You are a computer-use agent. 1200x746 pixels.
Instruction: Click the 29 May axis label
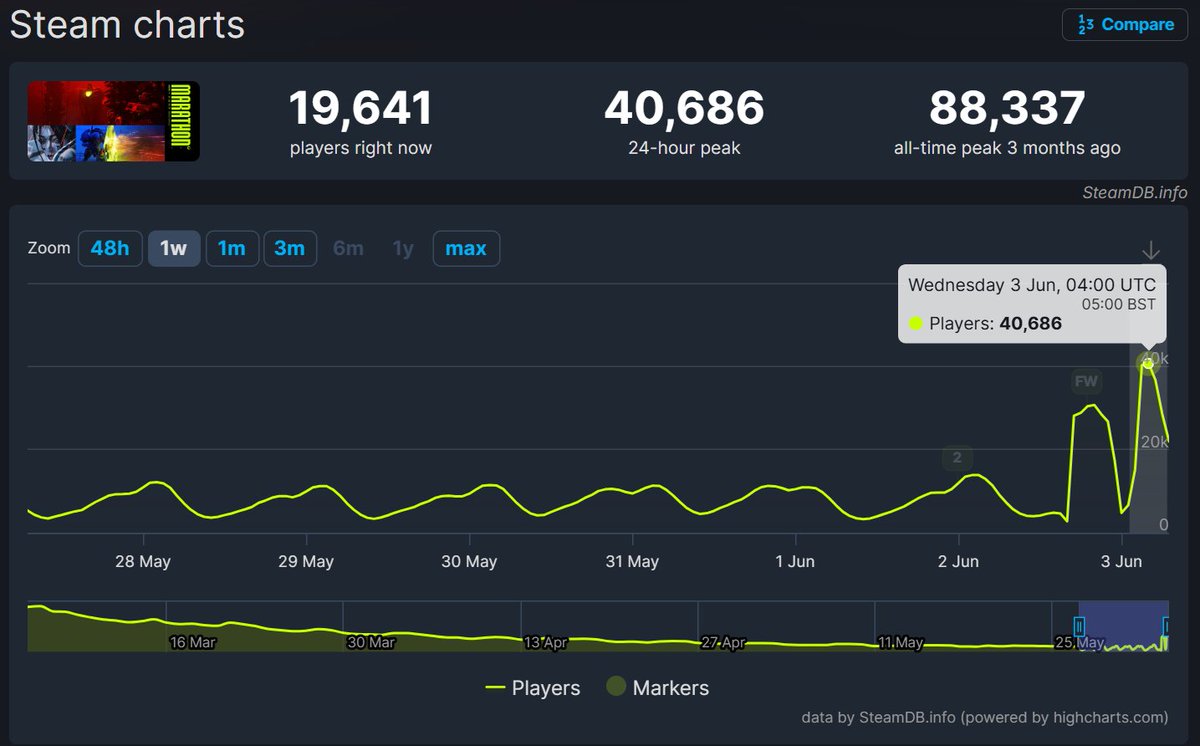pyautogui.click(x=306, y=562)
